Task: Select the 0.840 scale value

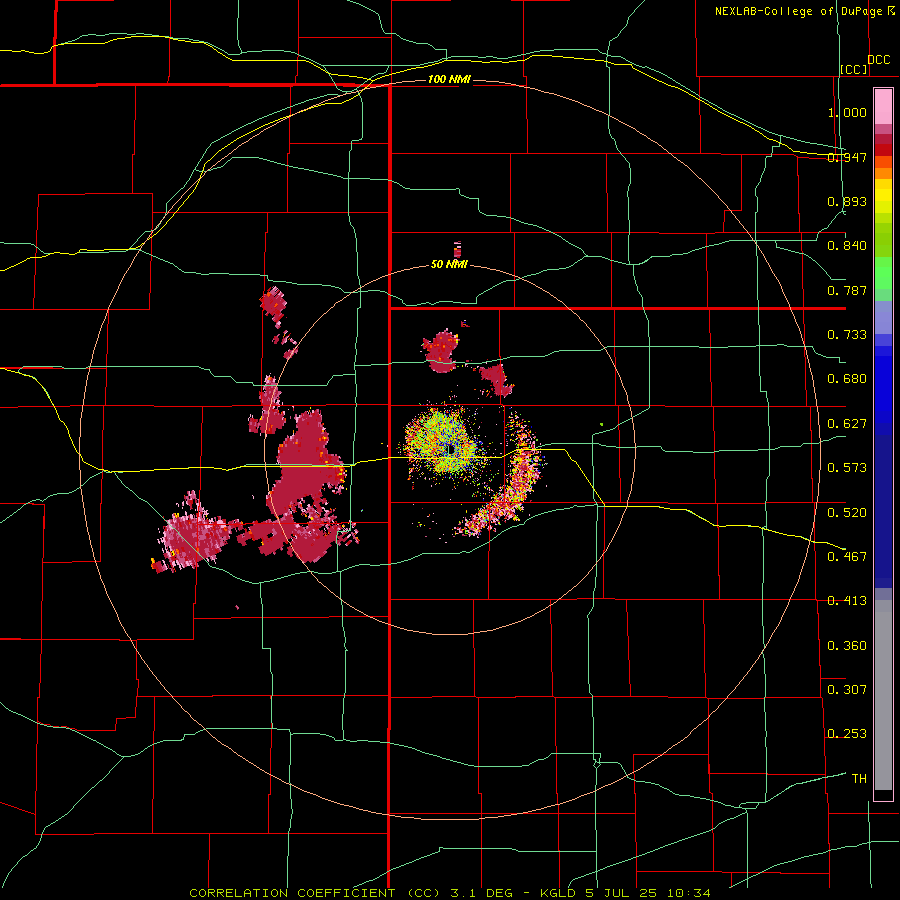Action: (x=847, y=246)
